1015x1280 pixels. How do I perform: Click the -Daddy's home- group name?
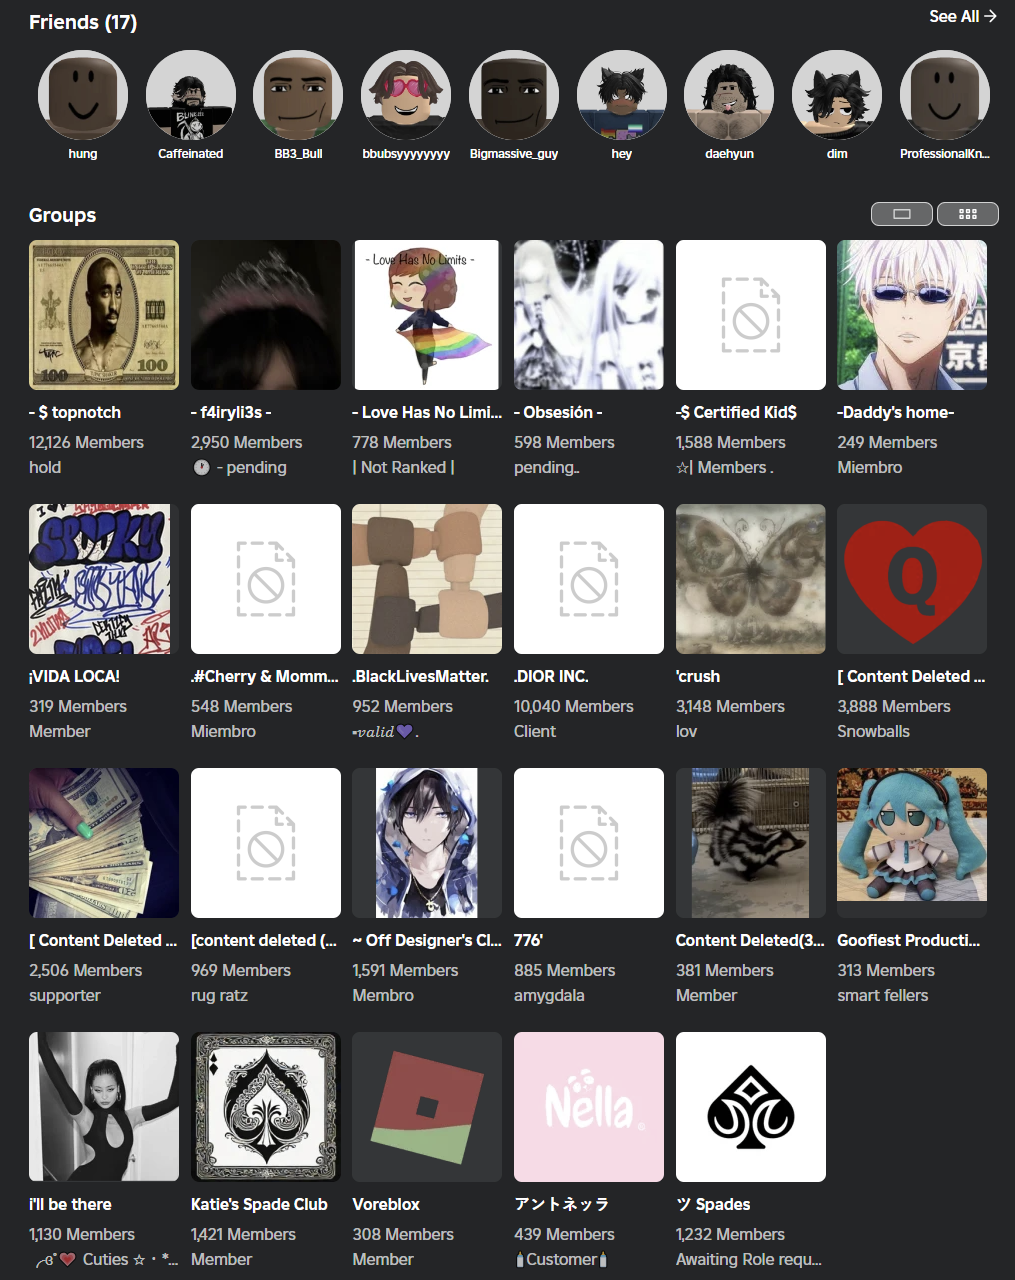(x=895, y=412)
